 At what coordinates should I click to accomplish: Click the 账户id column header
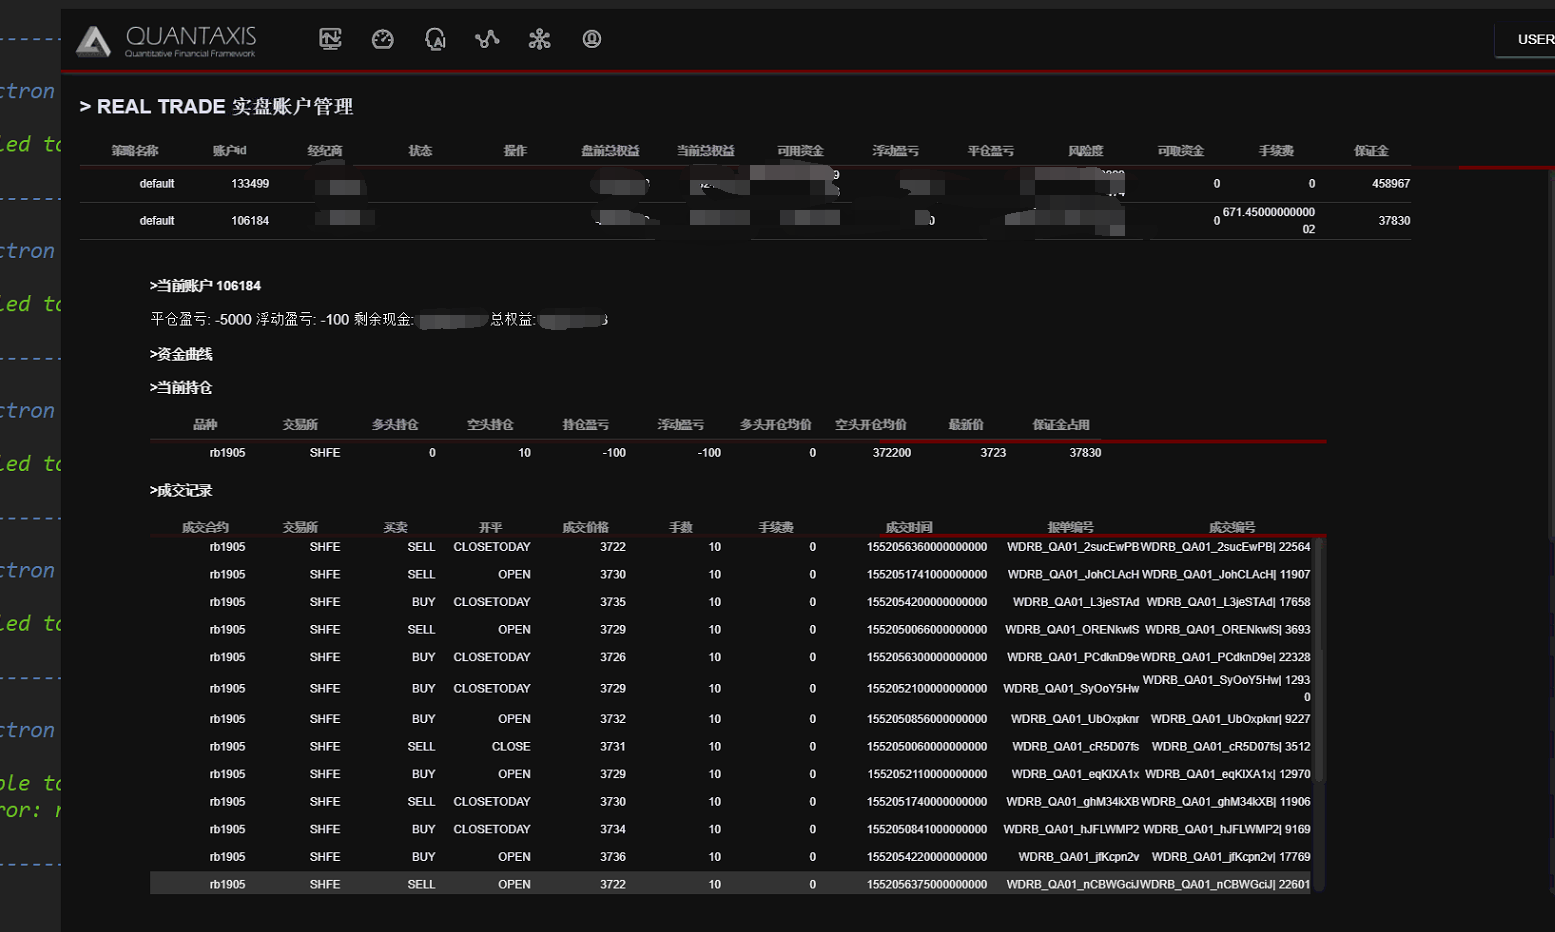pyautogui.click(x=229, y=151)
